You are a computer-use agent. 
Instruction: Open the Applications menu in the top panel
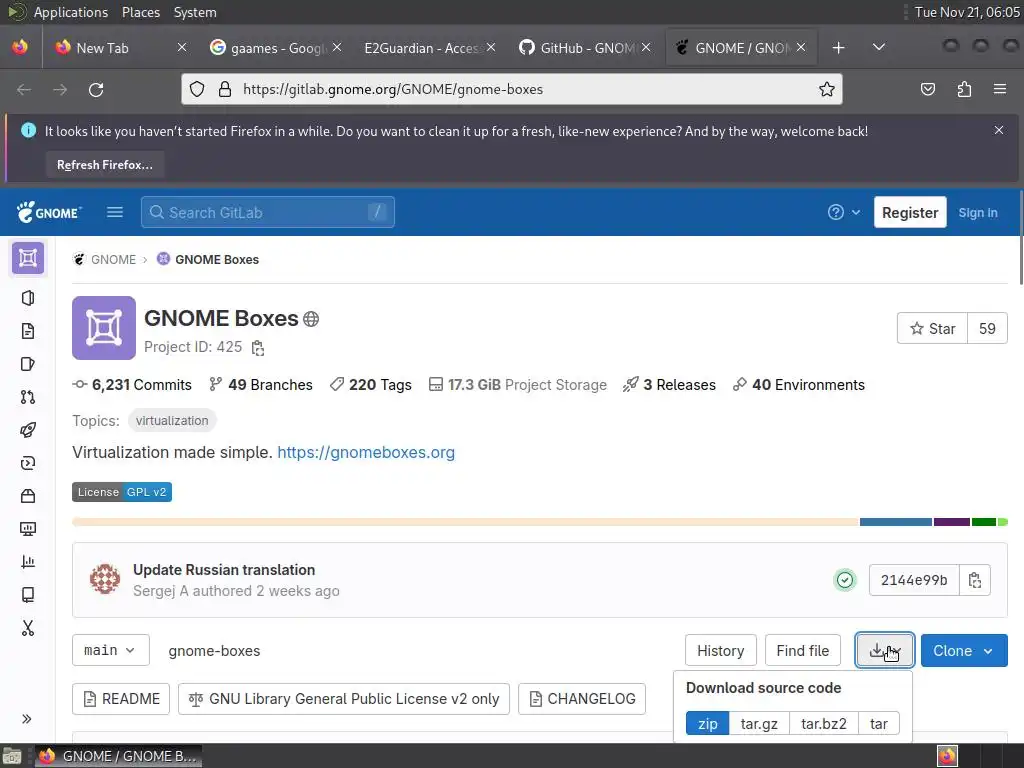click(71, 12)
